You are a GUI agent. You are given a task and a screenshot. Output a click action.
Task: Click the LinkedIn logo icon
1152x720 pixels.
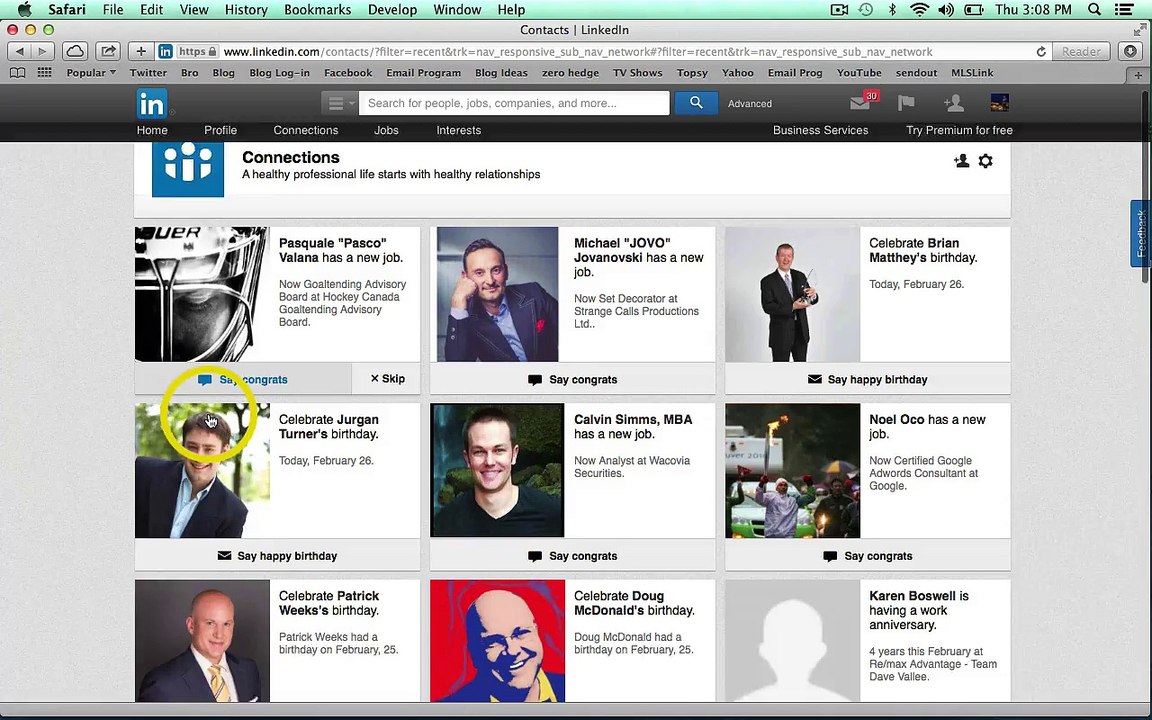pos(152,104)
